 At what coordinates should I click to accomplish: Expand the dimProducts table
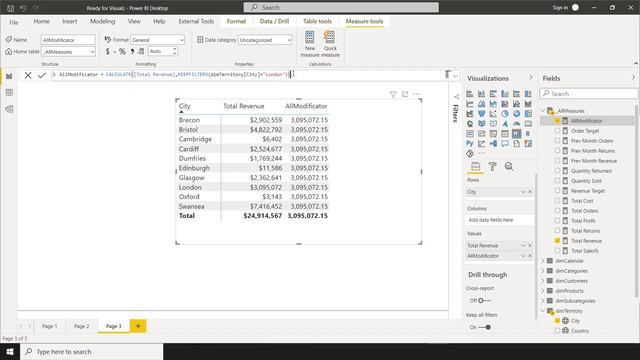pyautogui.click(x=543, y=291)
